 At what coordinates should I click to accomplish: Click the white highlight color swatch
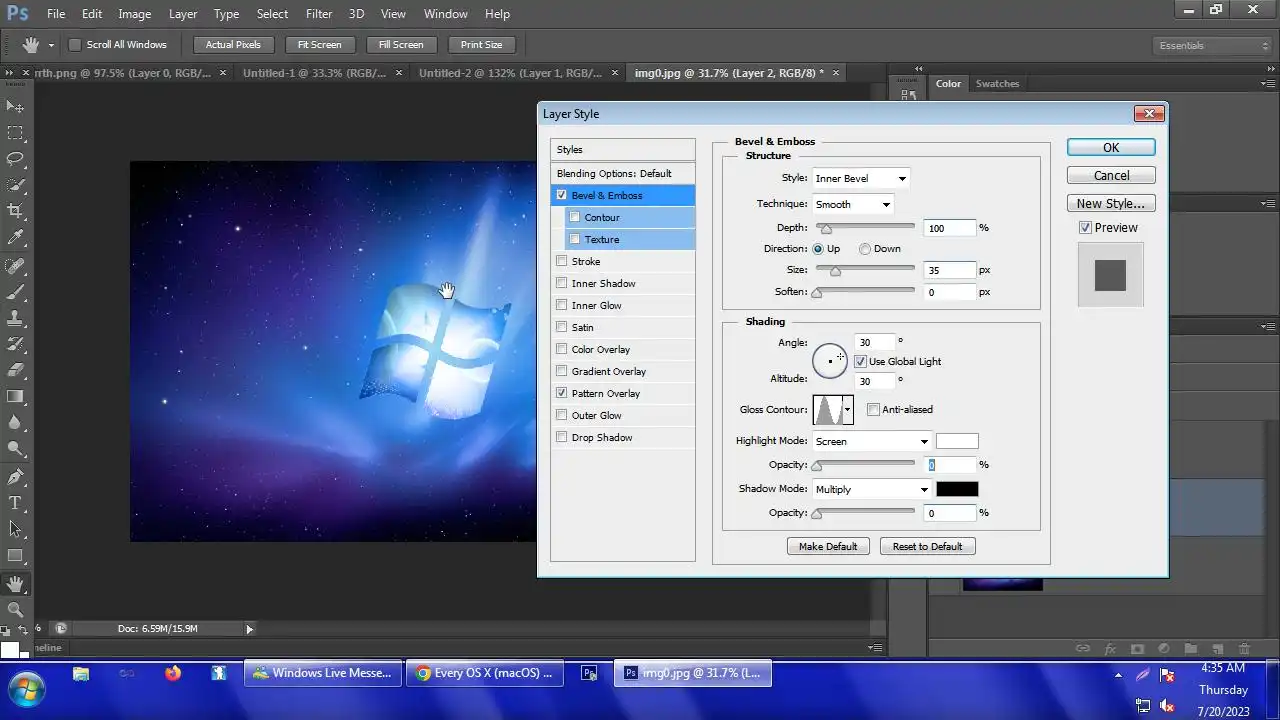click(x=957, y=441)
